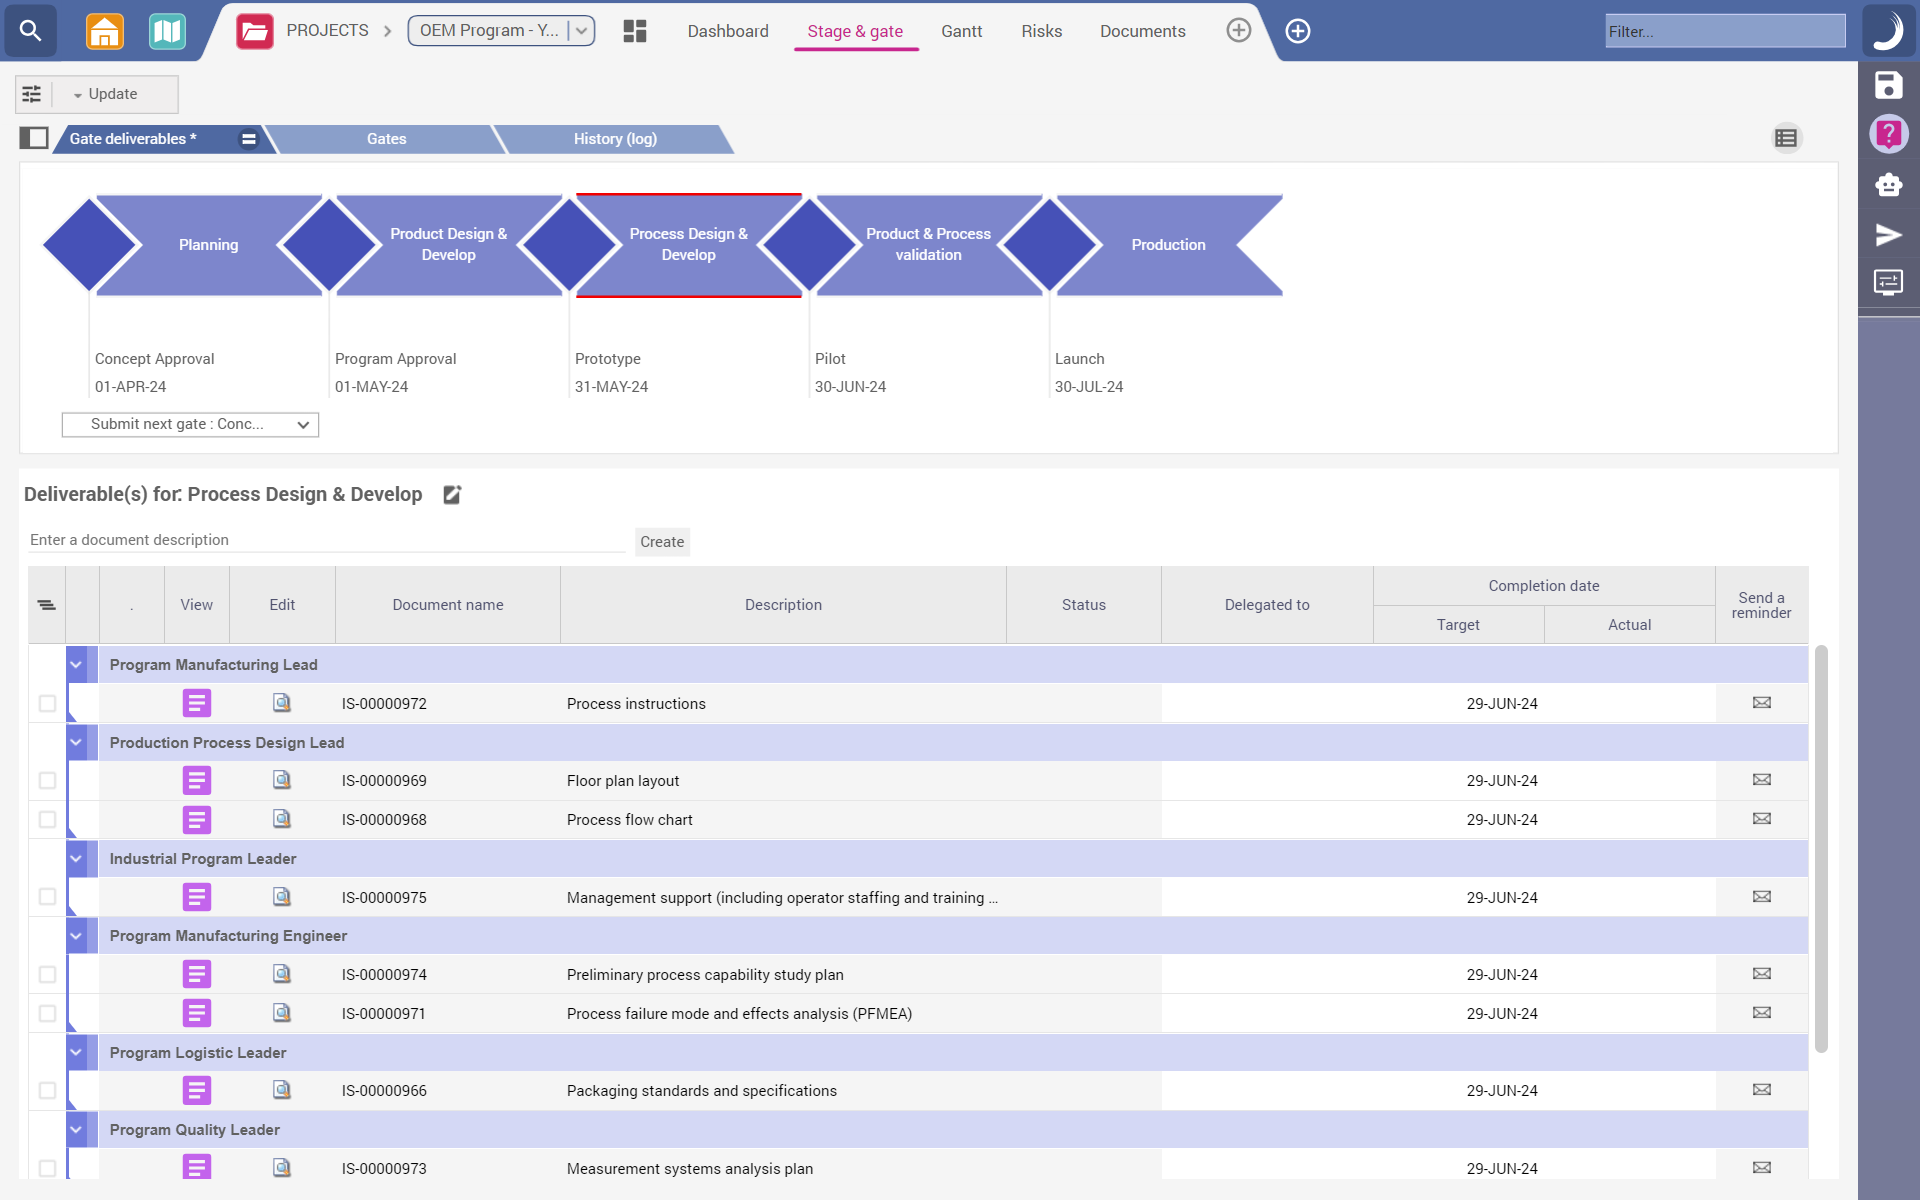Open Submit next gate dropdown
Screen dimensions: 1920x1200
click(x=190, y=424)
